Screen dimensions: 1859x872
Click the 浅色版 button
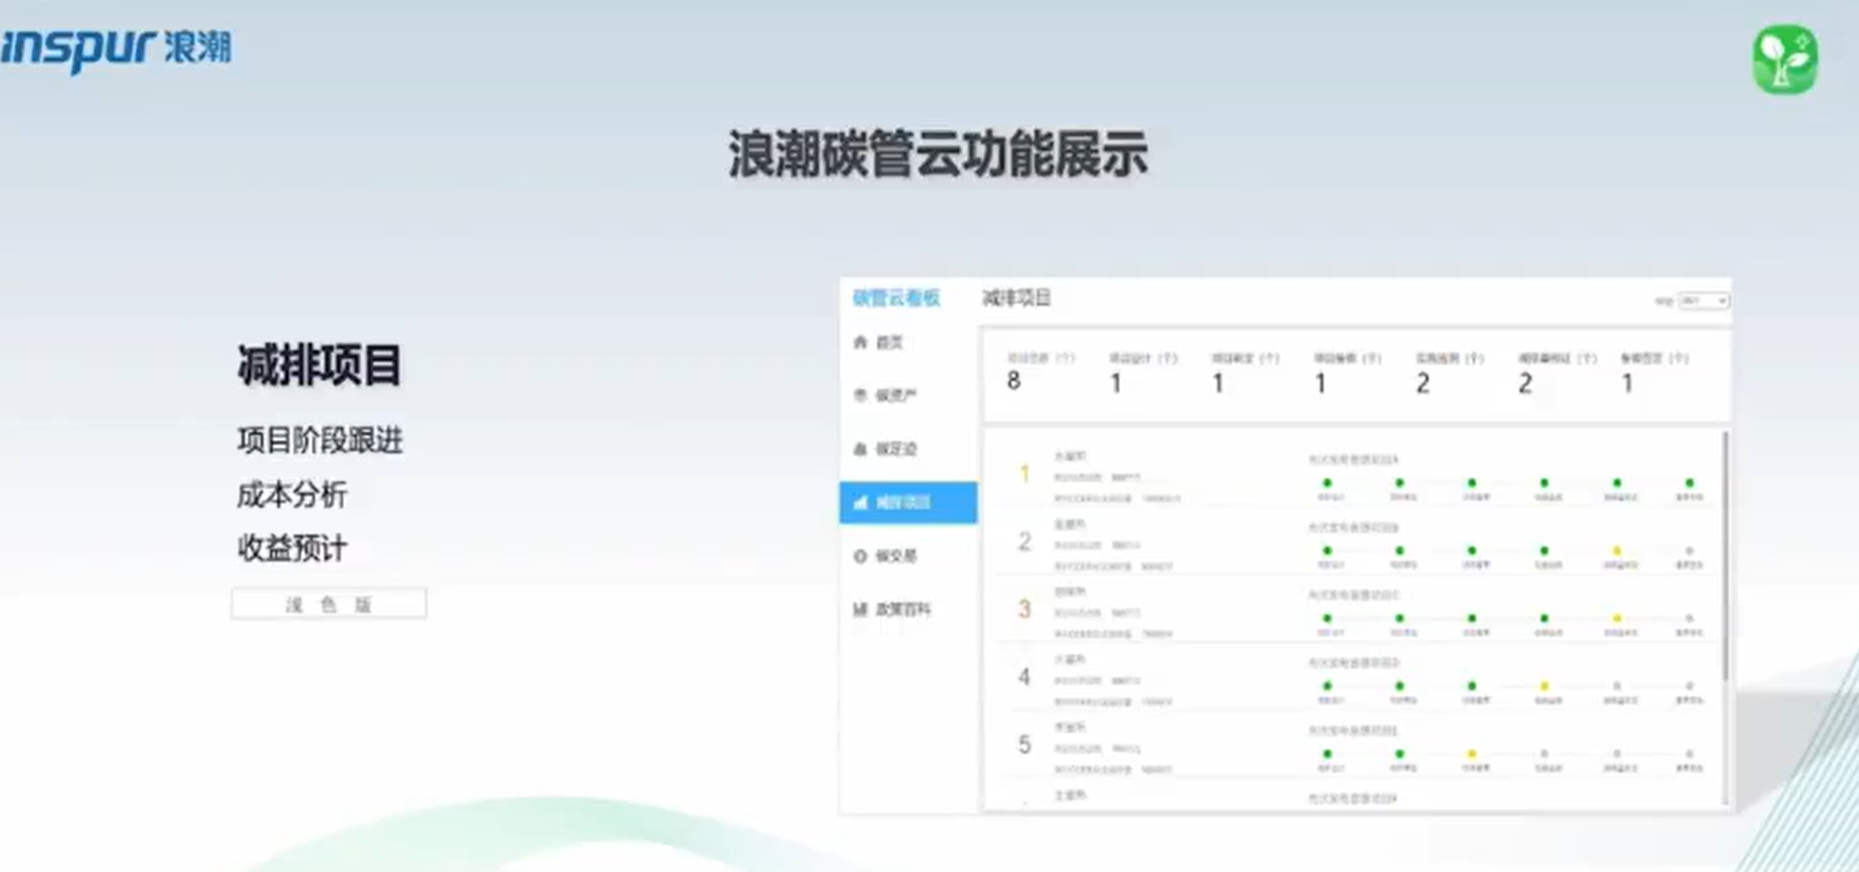click(x=329, y=604)
